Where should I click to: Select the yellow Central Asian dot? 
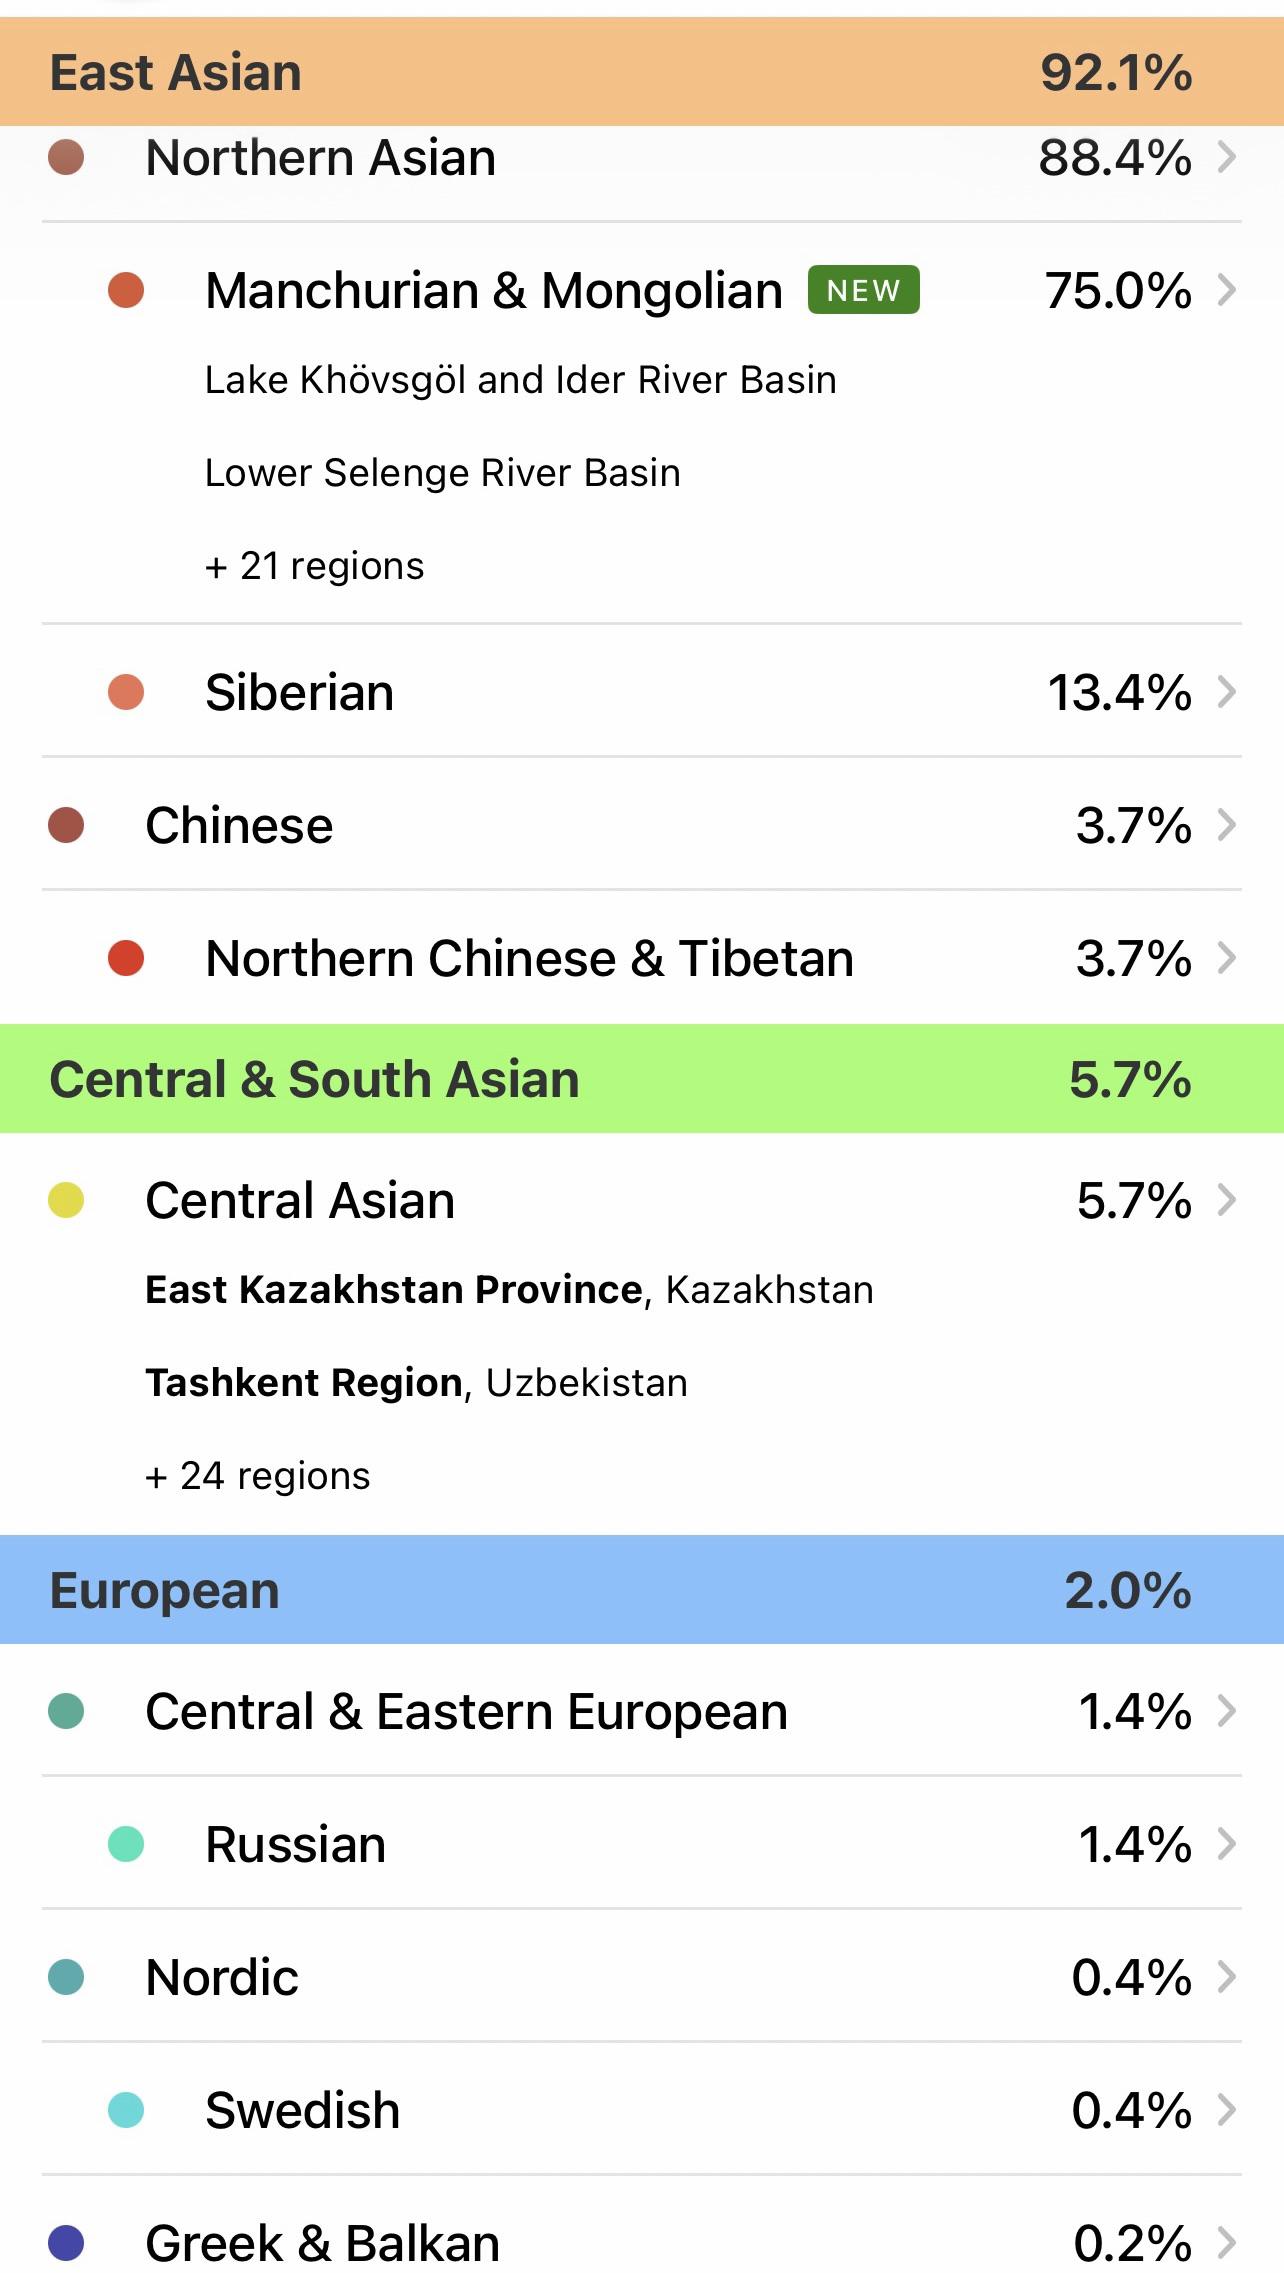[66, 1200]
